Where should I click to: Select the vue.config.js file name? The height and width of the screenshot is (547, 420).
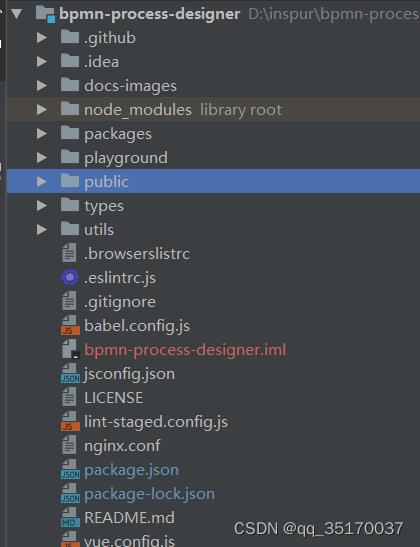(x=129, y=540)
